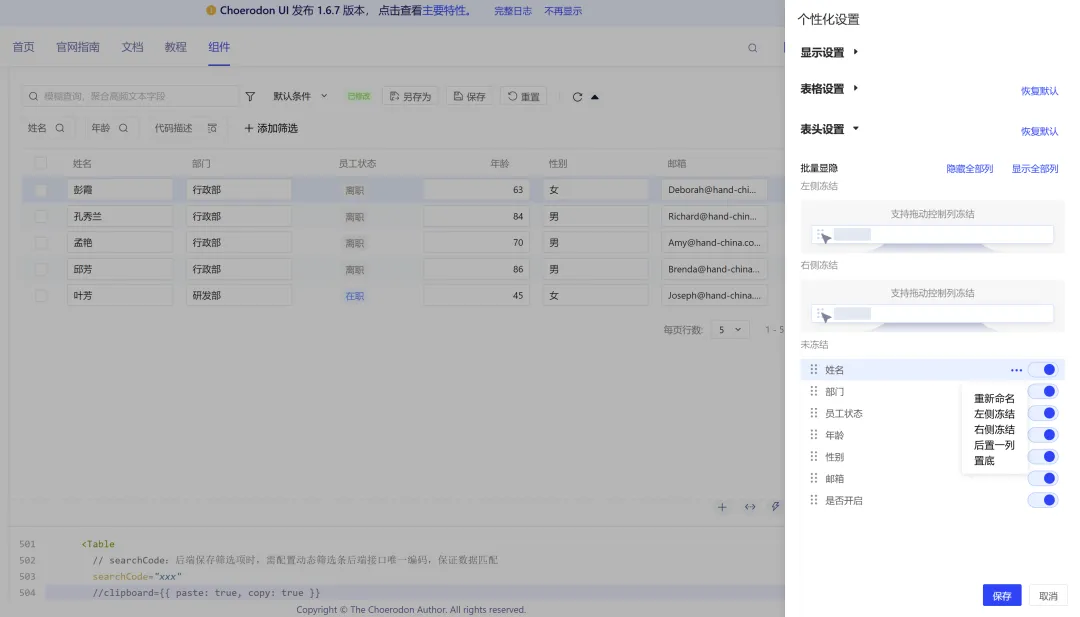This screenshot has height=617, width=1080.
Task: Click icon beside 代码描述 filter
Action: click(212, 128)
